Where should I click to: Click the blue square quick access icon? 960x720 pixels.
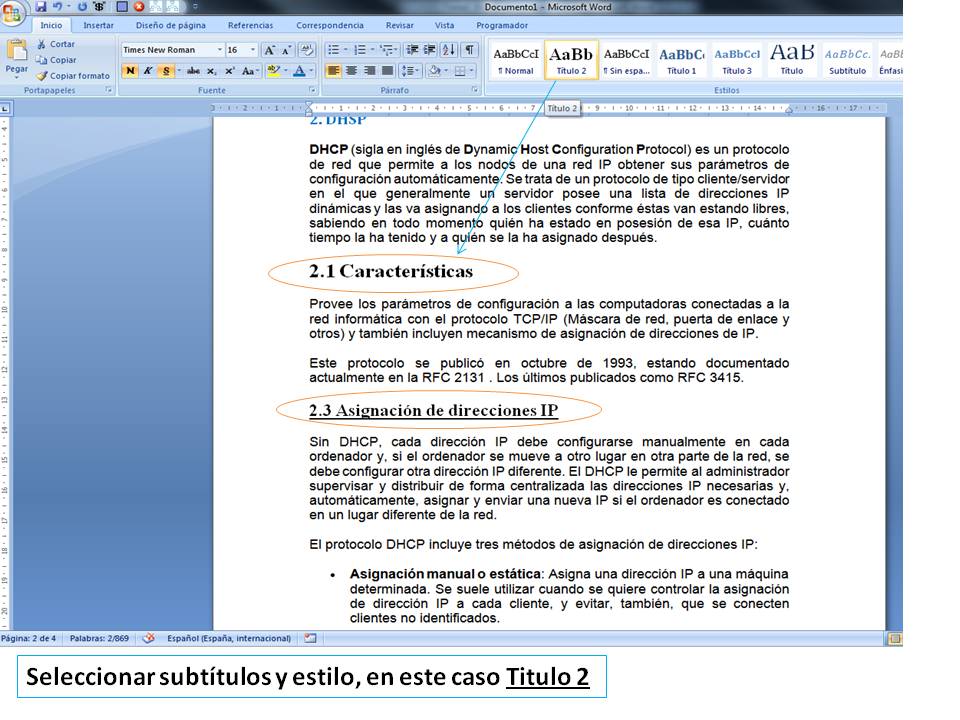pos(122,7)
